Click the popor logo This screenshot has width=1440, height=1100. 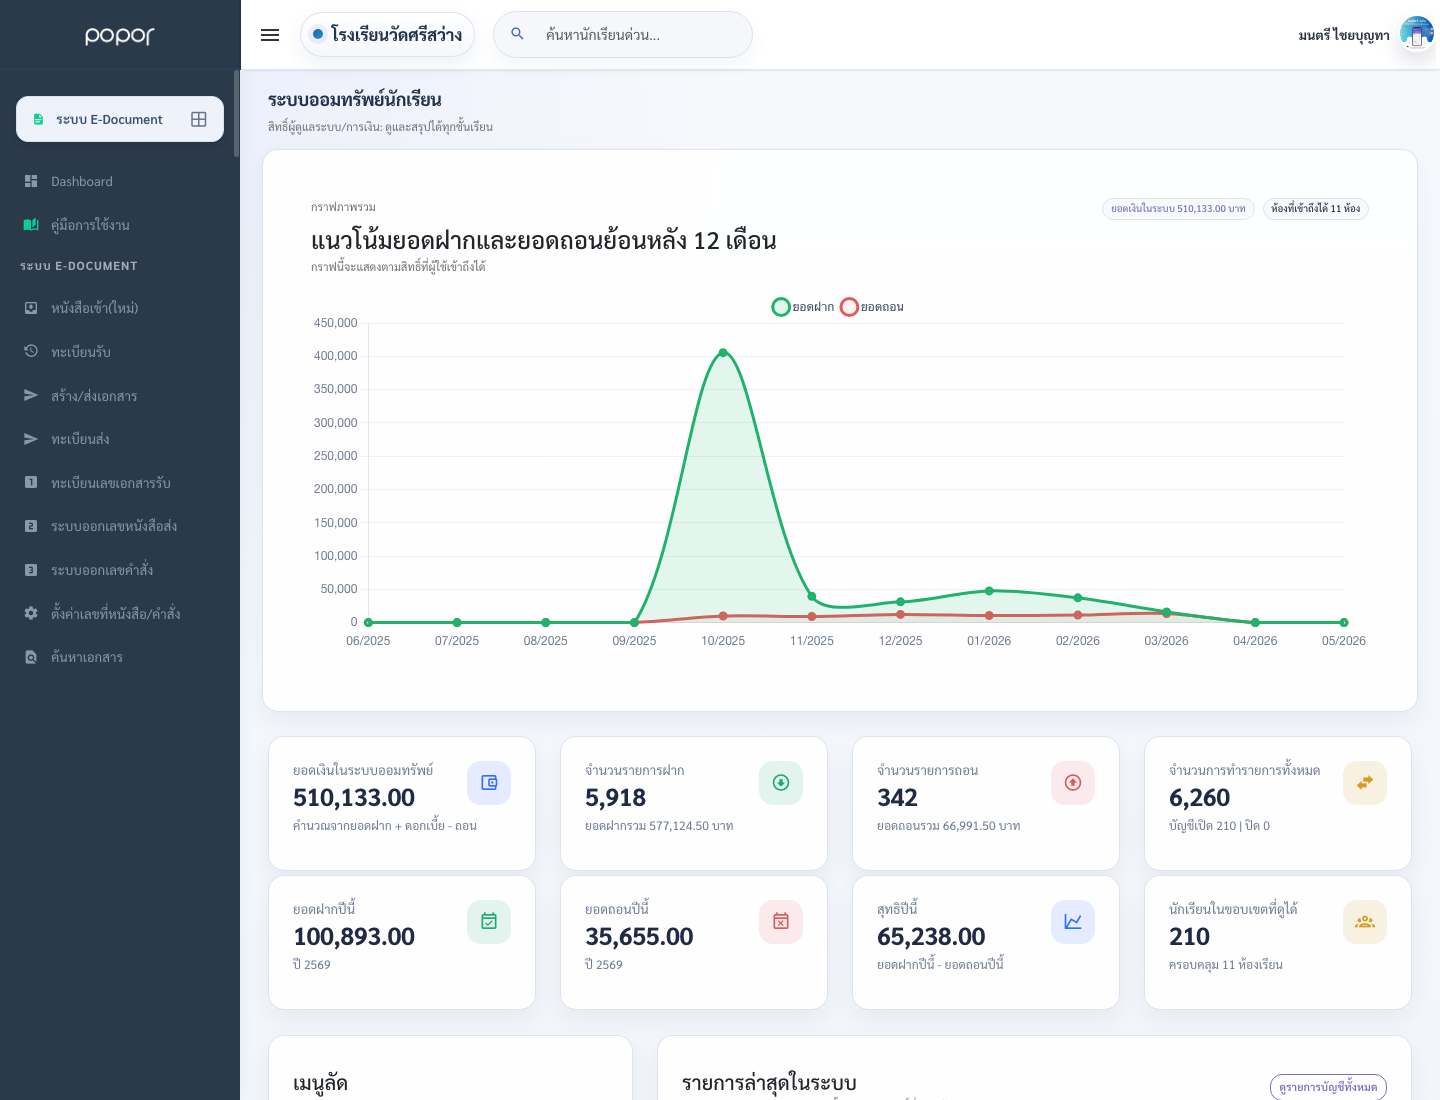click(x=120, y=36)
